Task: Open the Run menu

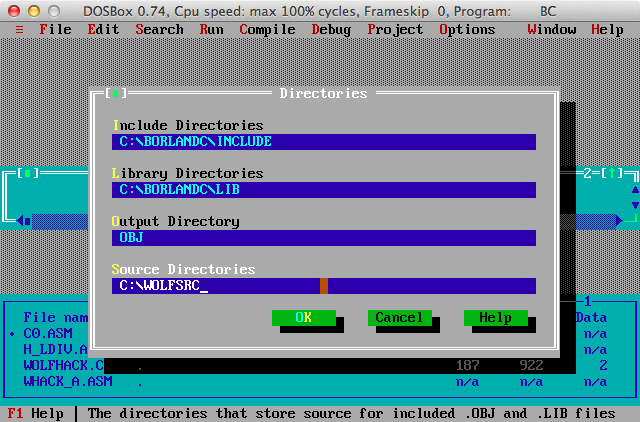Action: pos(211,29)
